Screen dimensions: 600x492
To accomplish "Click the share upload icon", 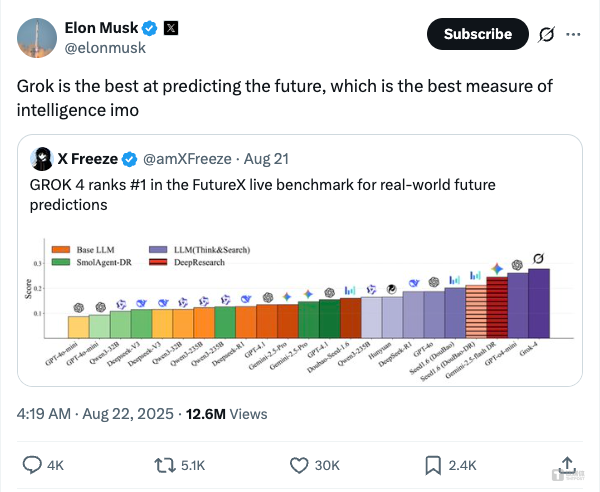I will 567,464.
